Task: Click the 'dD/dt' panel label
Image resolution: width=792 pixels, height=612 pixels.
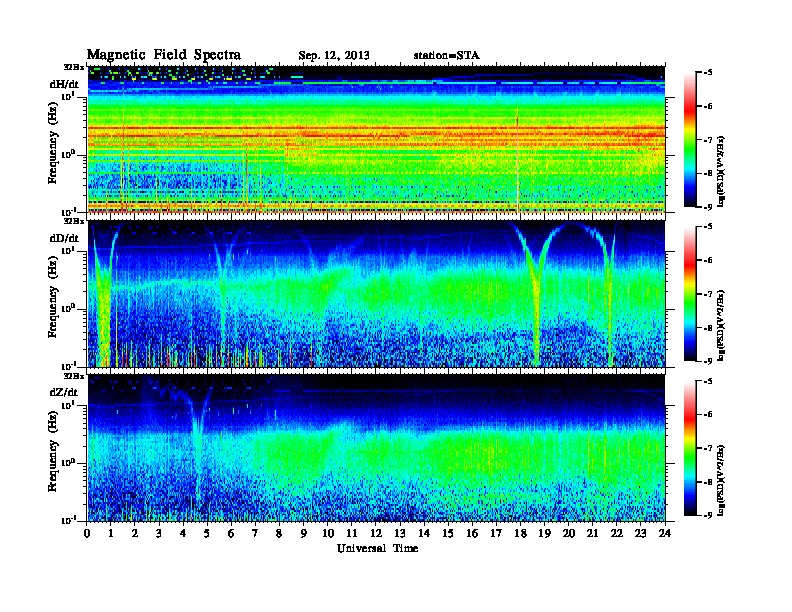Action: [64, 238]
